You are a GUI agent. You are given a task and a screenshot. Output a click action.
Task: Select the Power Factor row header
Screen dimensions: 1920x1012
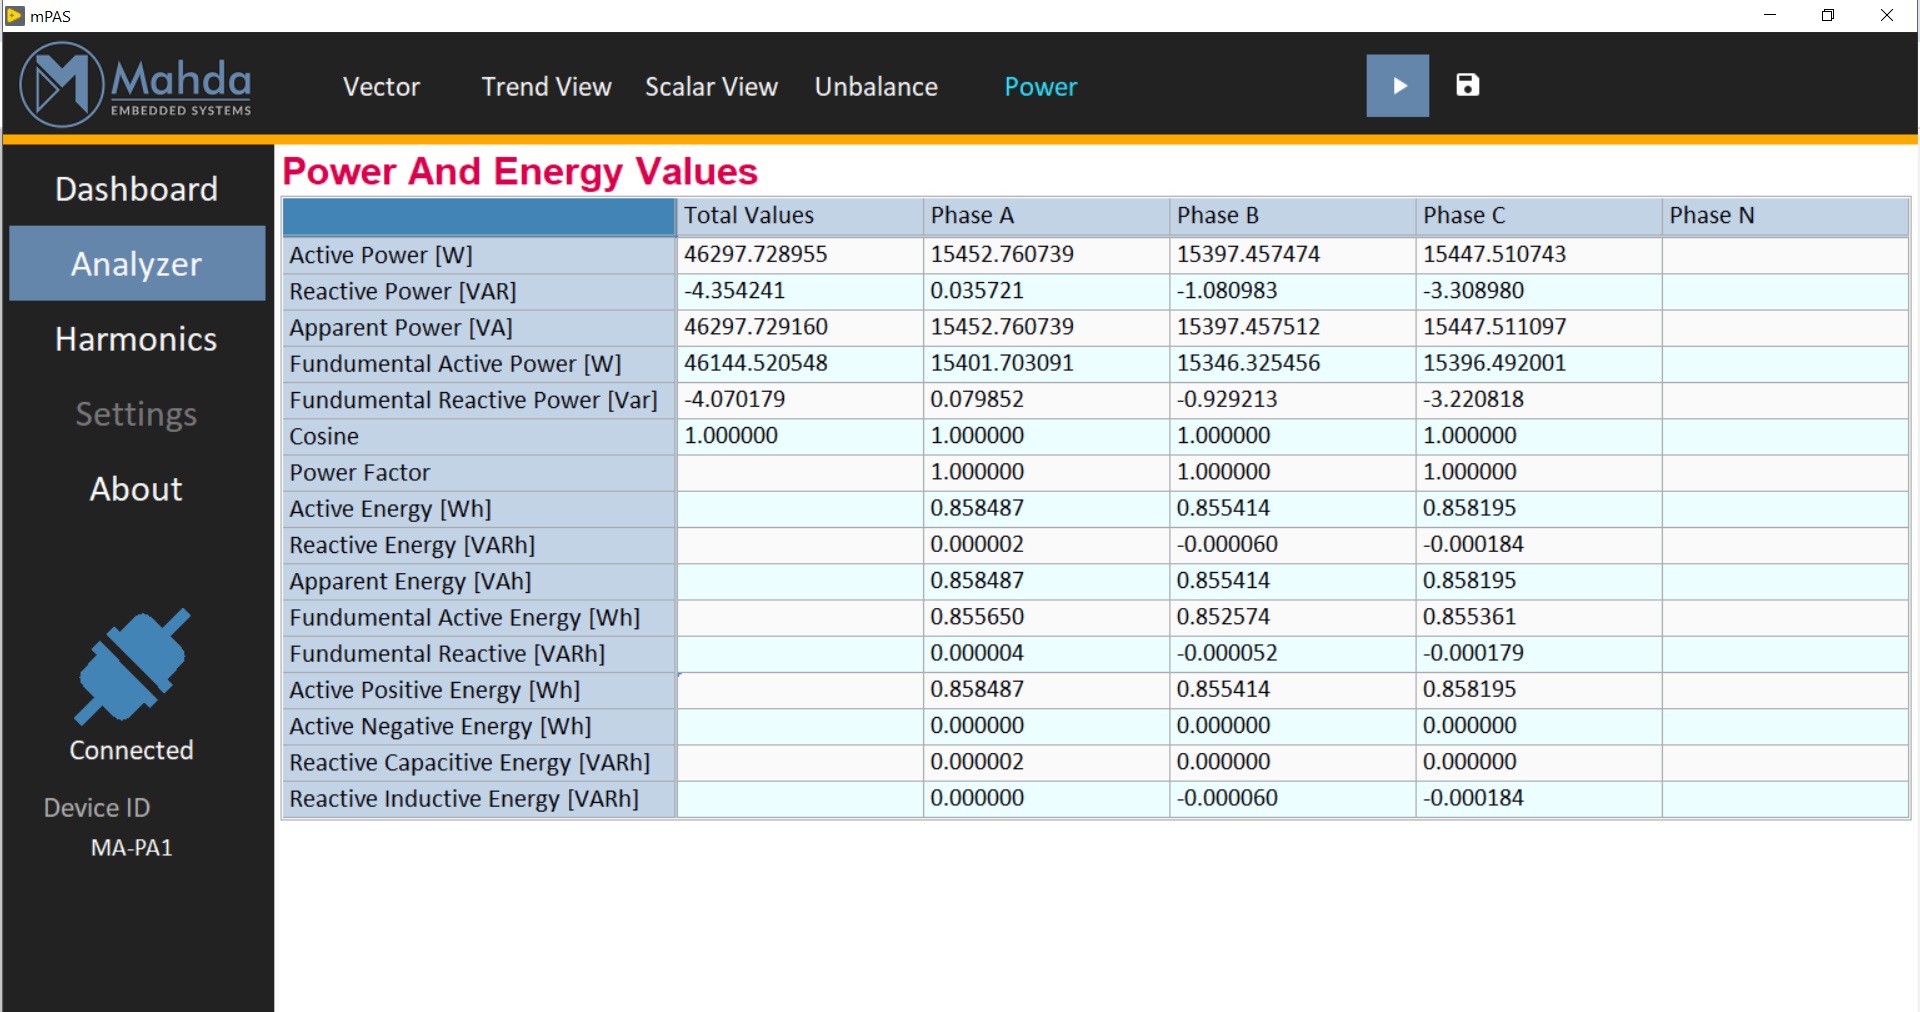(479, 472)
